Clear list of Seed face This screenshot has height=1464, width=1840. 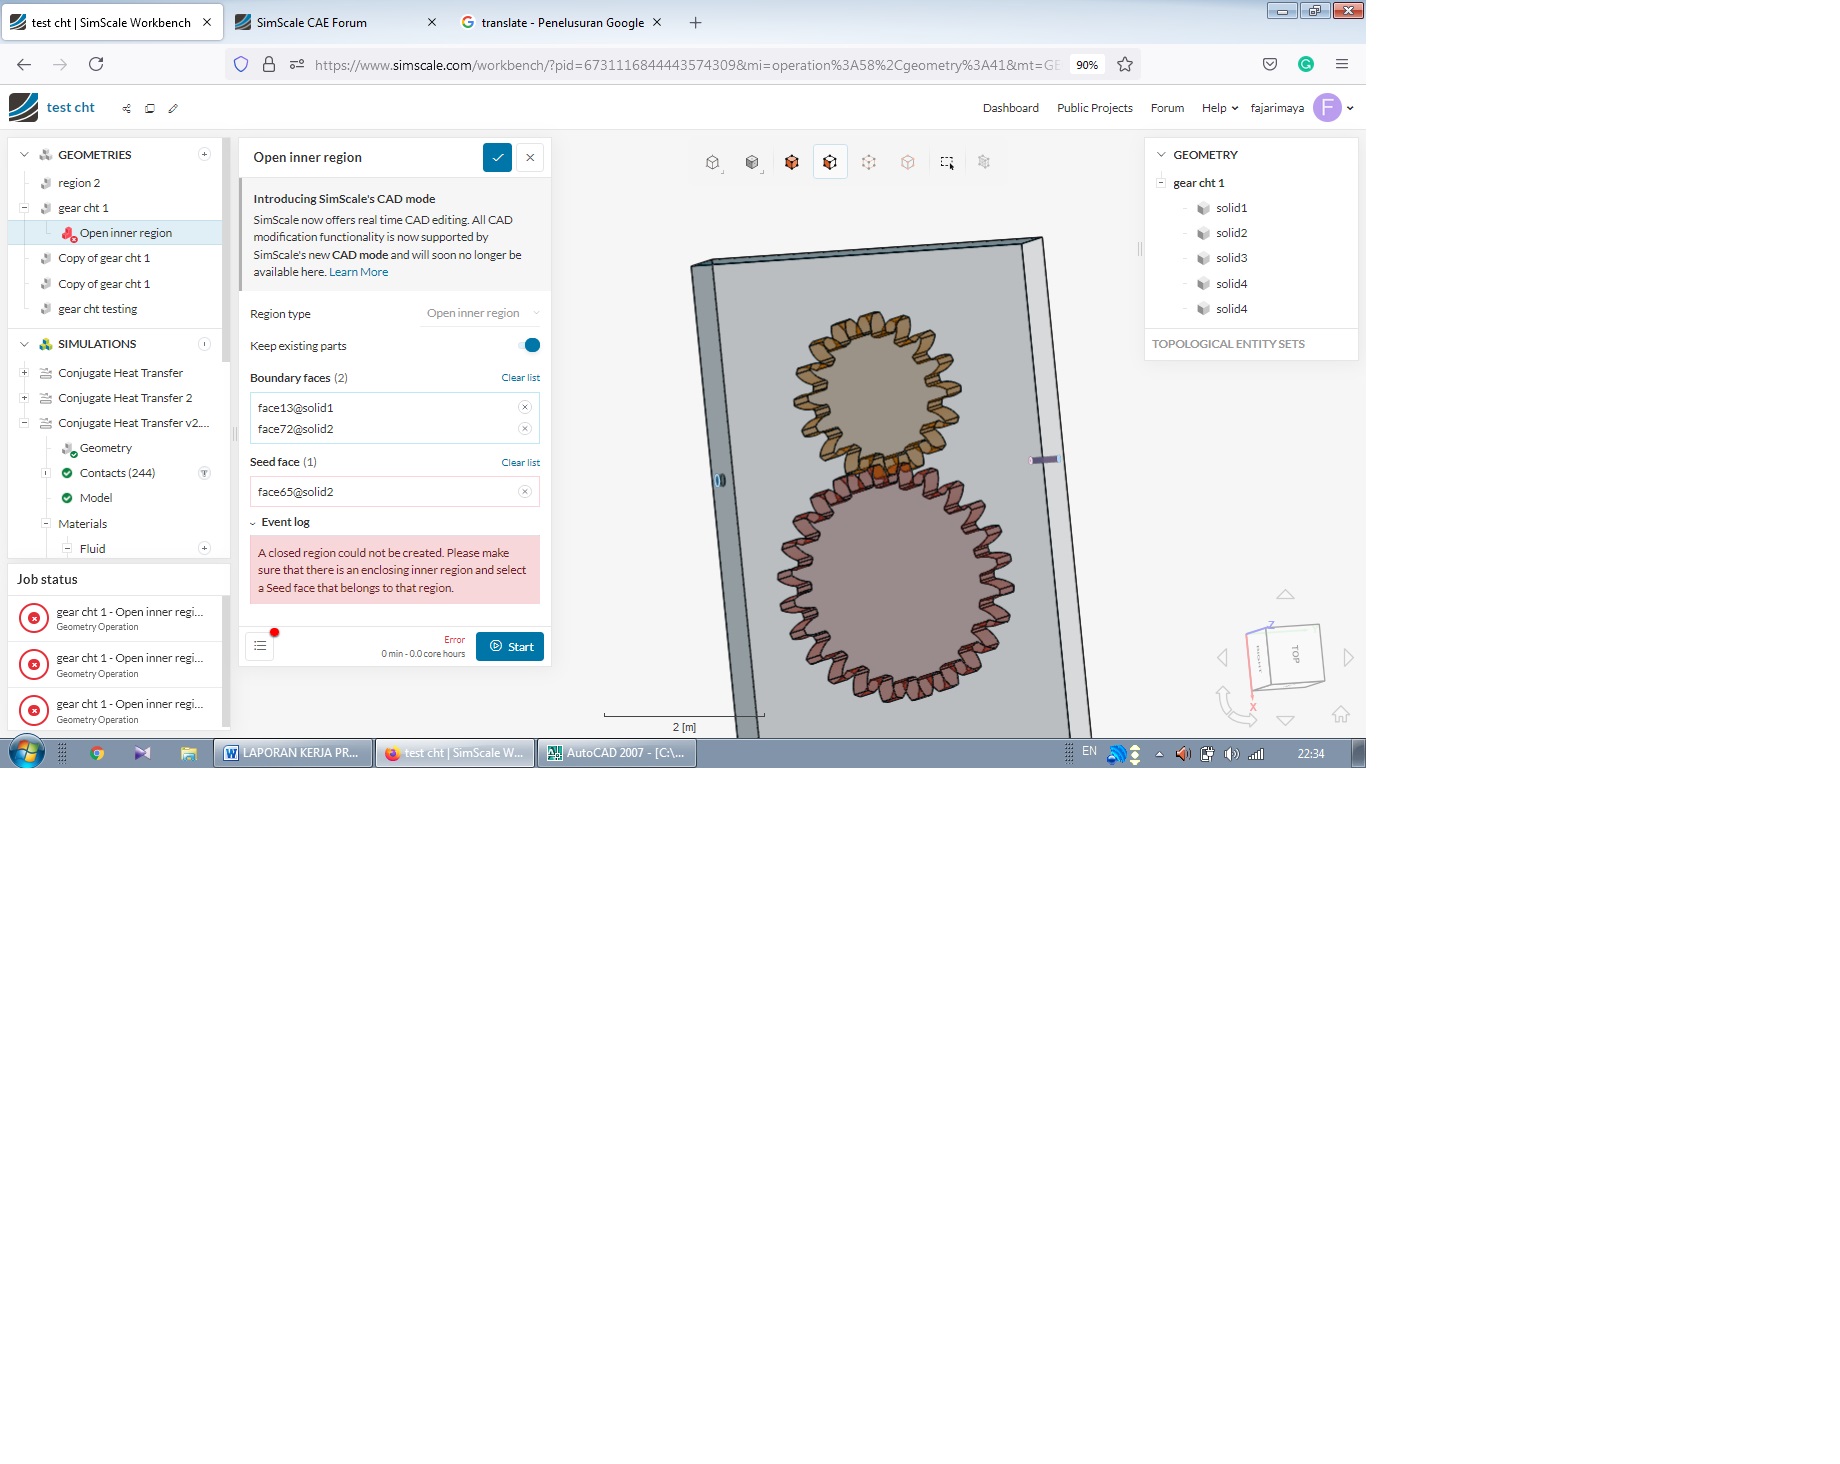520,463
